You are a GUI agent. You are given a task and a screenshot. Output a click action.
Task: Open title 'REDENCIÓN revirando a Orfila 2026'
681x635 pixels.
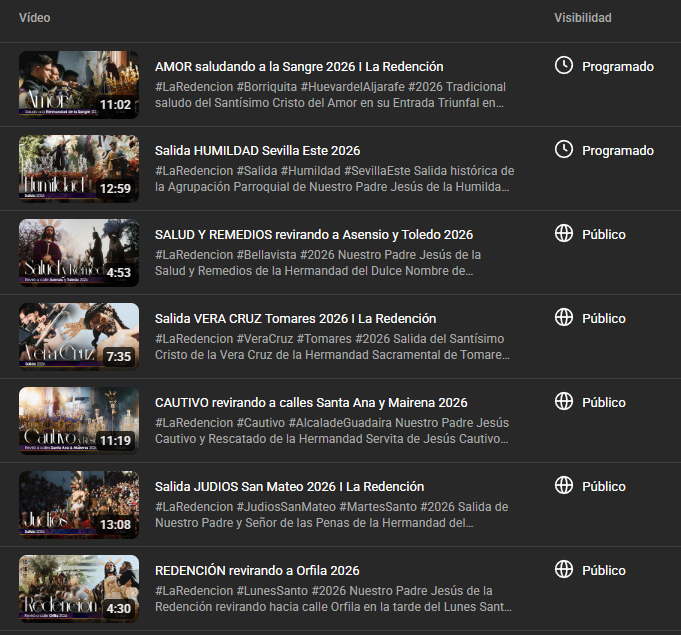pos(257,570)
